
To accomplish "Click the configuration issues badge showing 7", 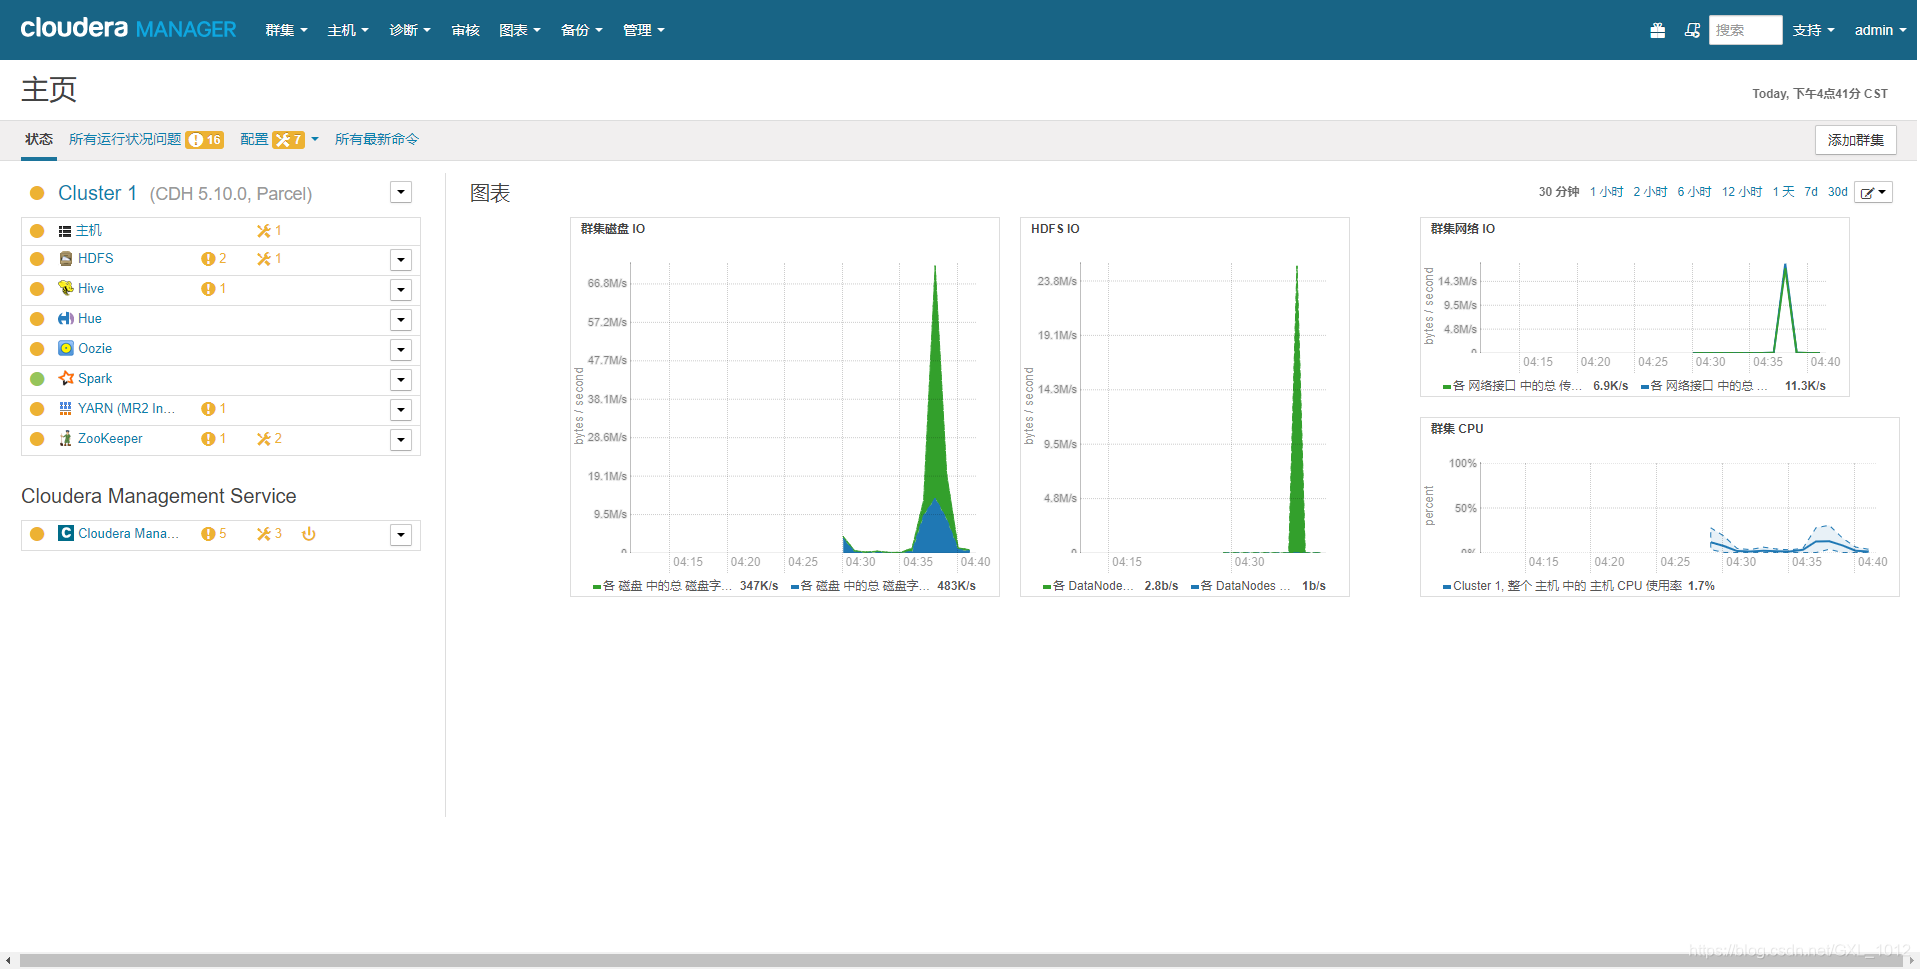I will click(288, 140).
